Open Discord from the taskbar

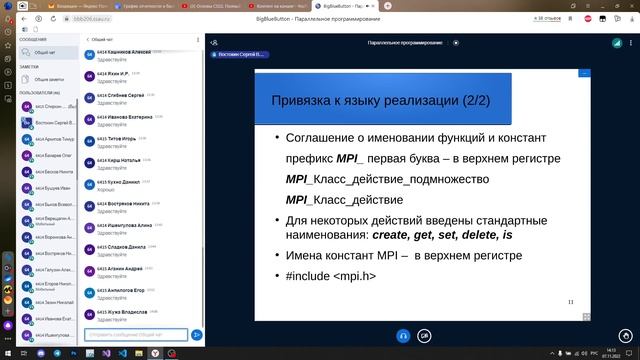click(x=41, y=353)
